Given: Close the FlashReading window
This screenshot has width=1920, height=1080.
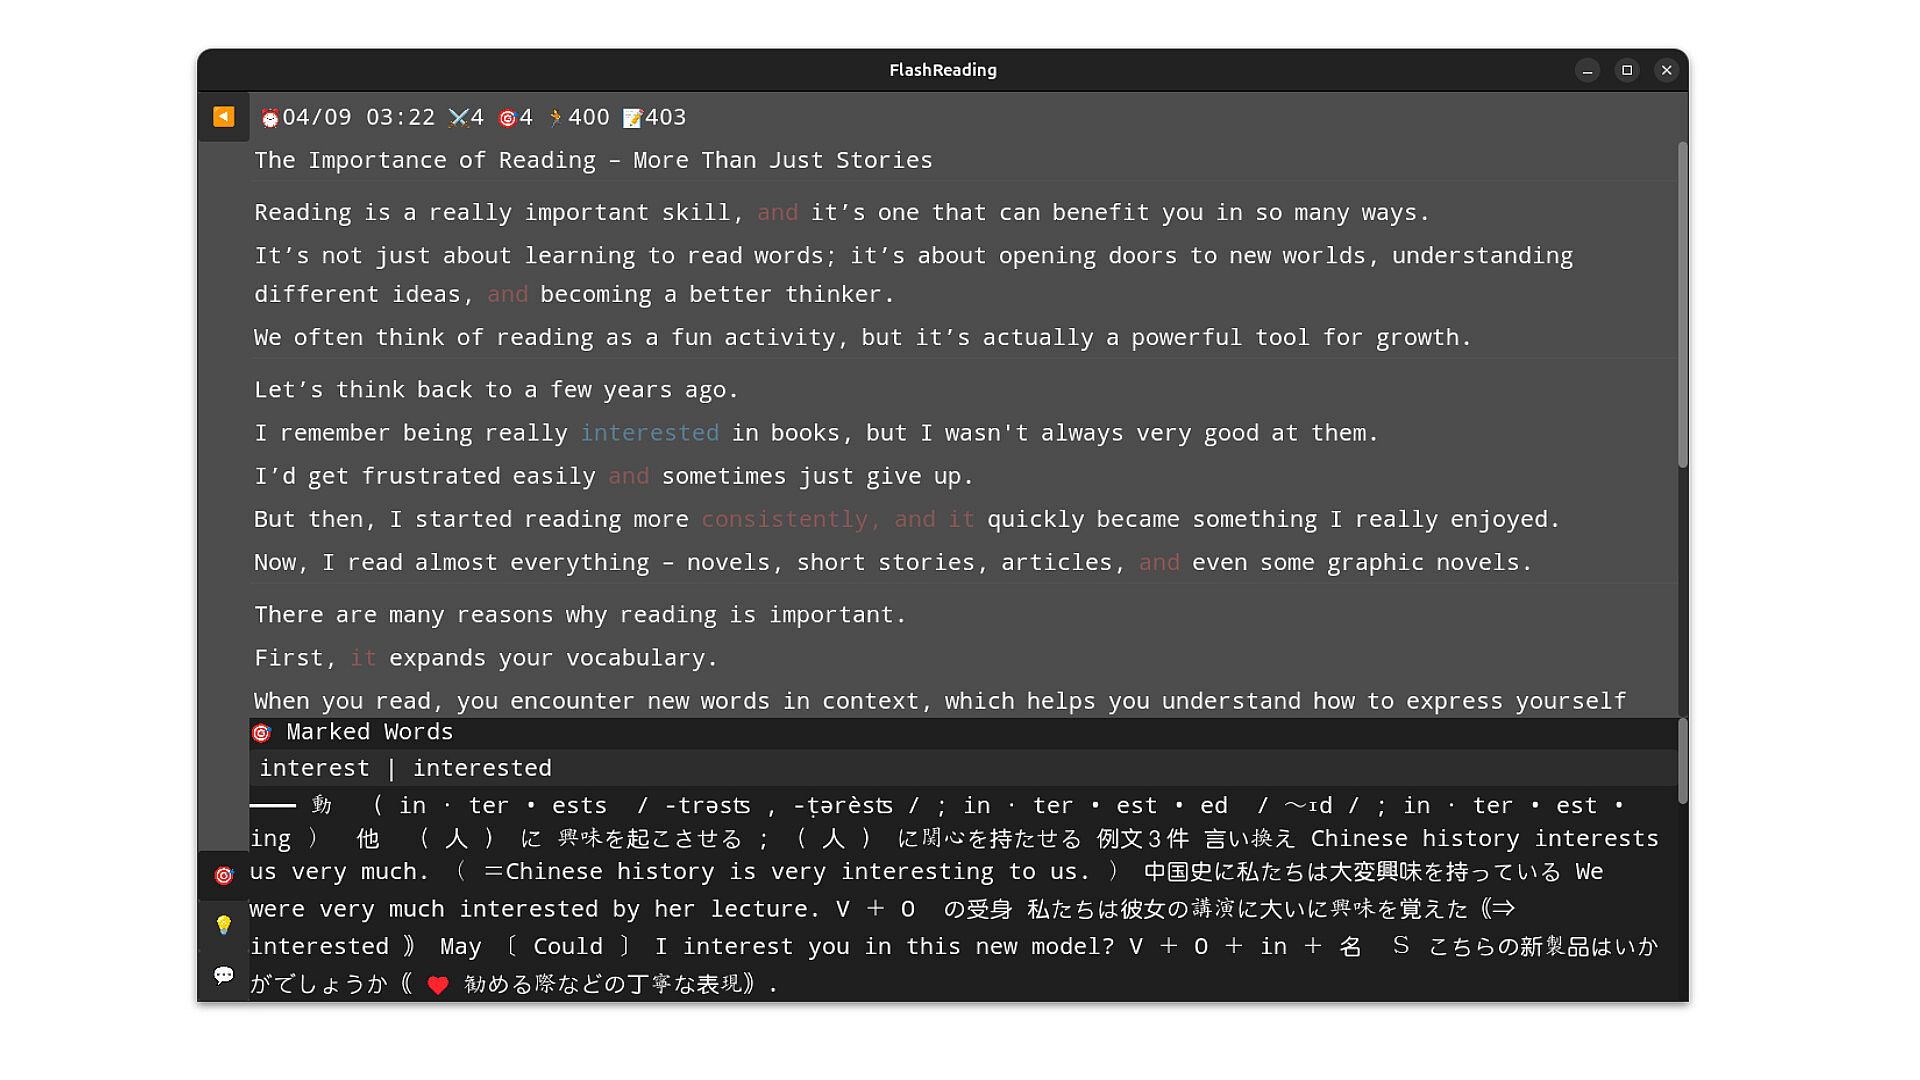Looking at the screenshot, I should click(1666, 70).
